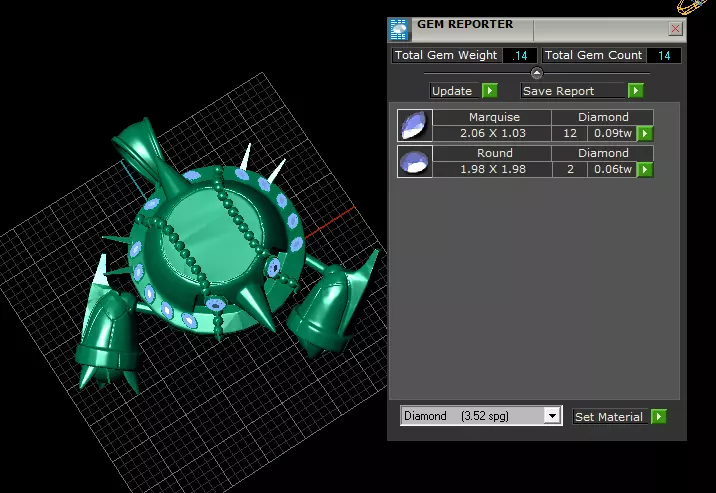Image resolution: width=716 pixels, height=493 pixels.
Task: Click the Total Gem Count label
Action: pos(593,55)
